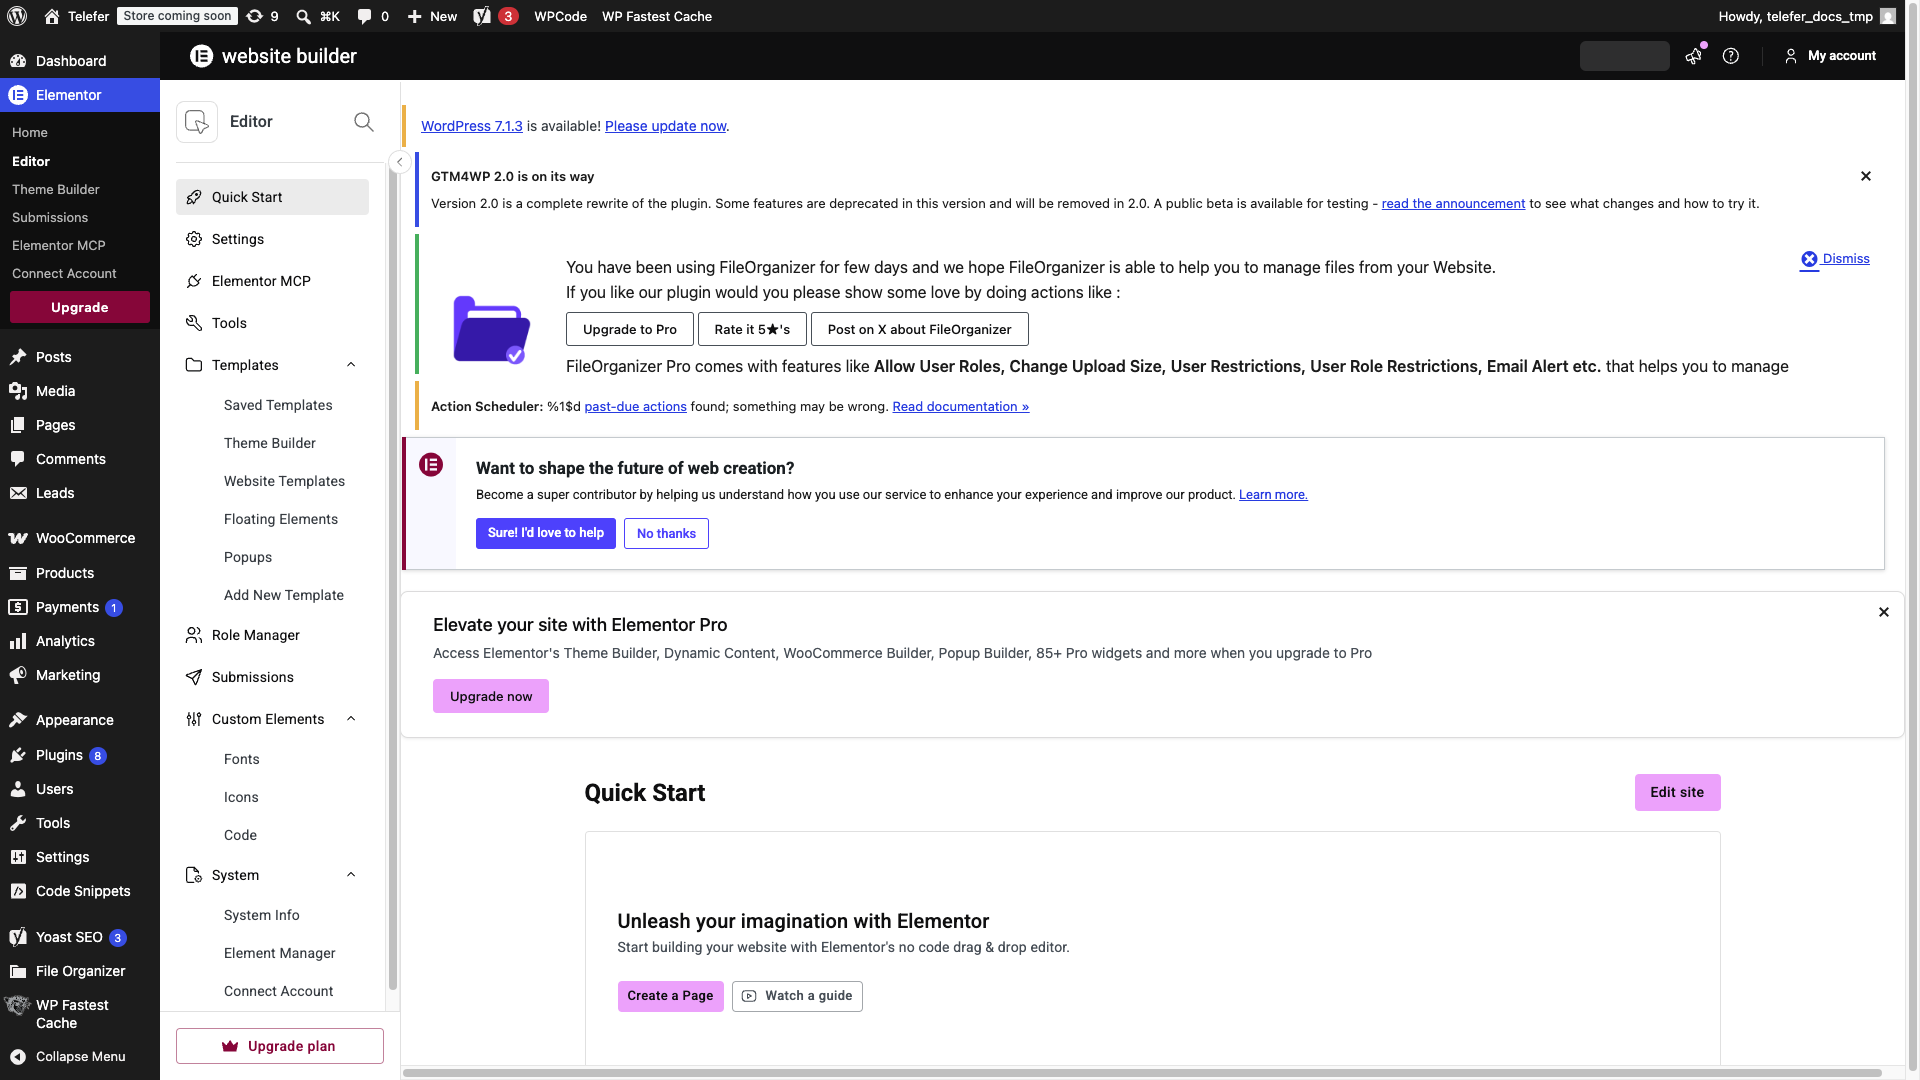This screenshot has width=1920, height=1080.
Task: Close the Elevate your site promo panel
Action: tap(1884, 612)
